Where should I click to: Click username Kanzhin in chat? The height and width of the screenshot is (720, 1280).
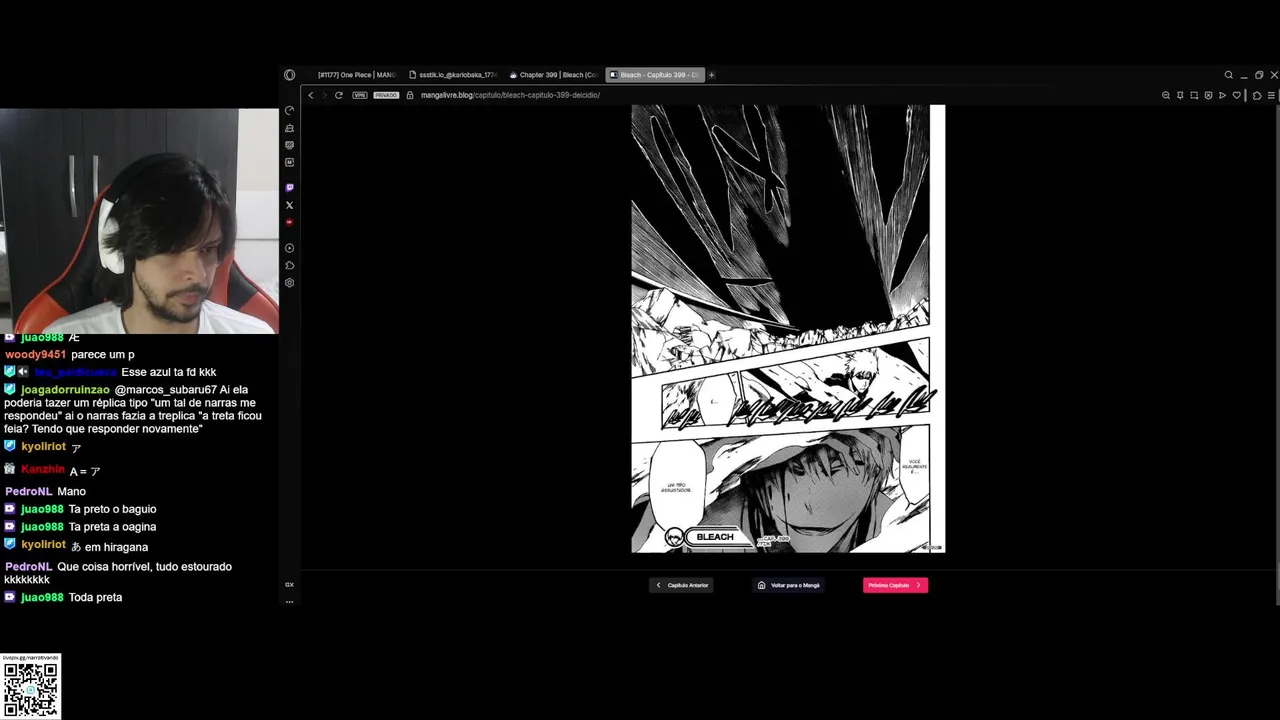click(x=43, y=470)
